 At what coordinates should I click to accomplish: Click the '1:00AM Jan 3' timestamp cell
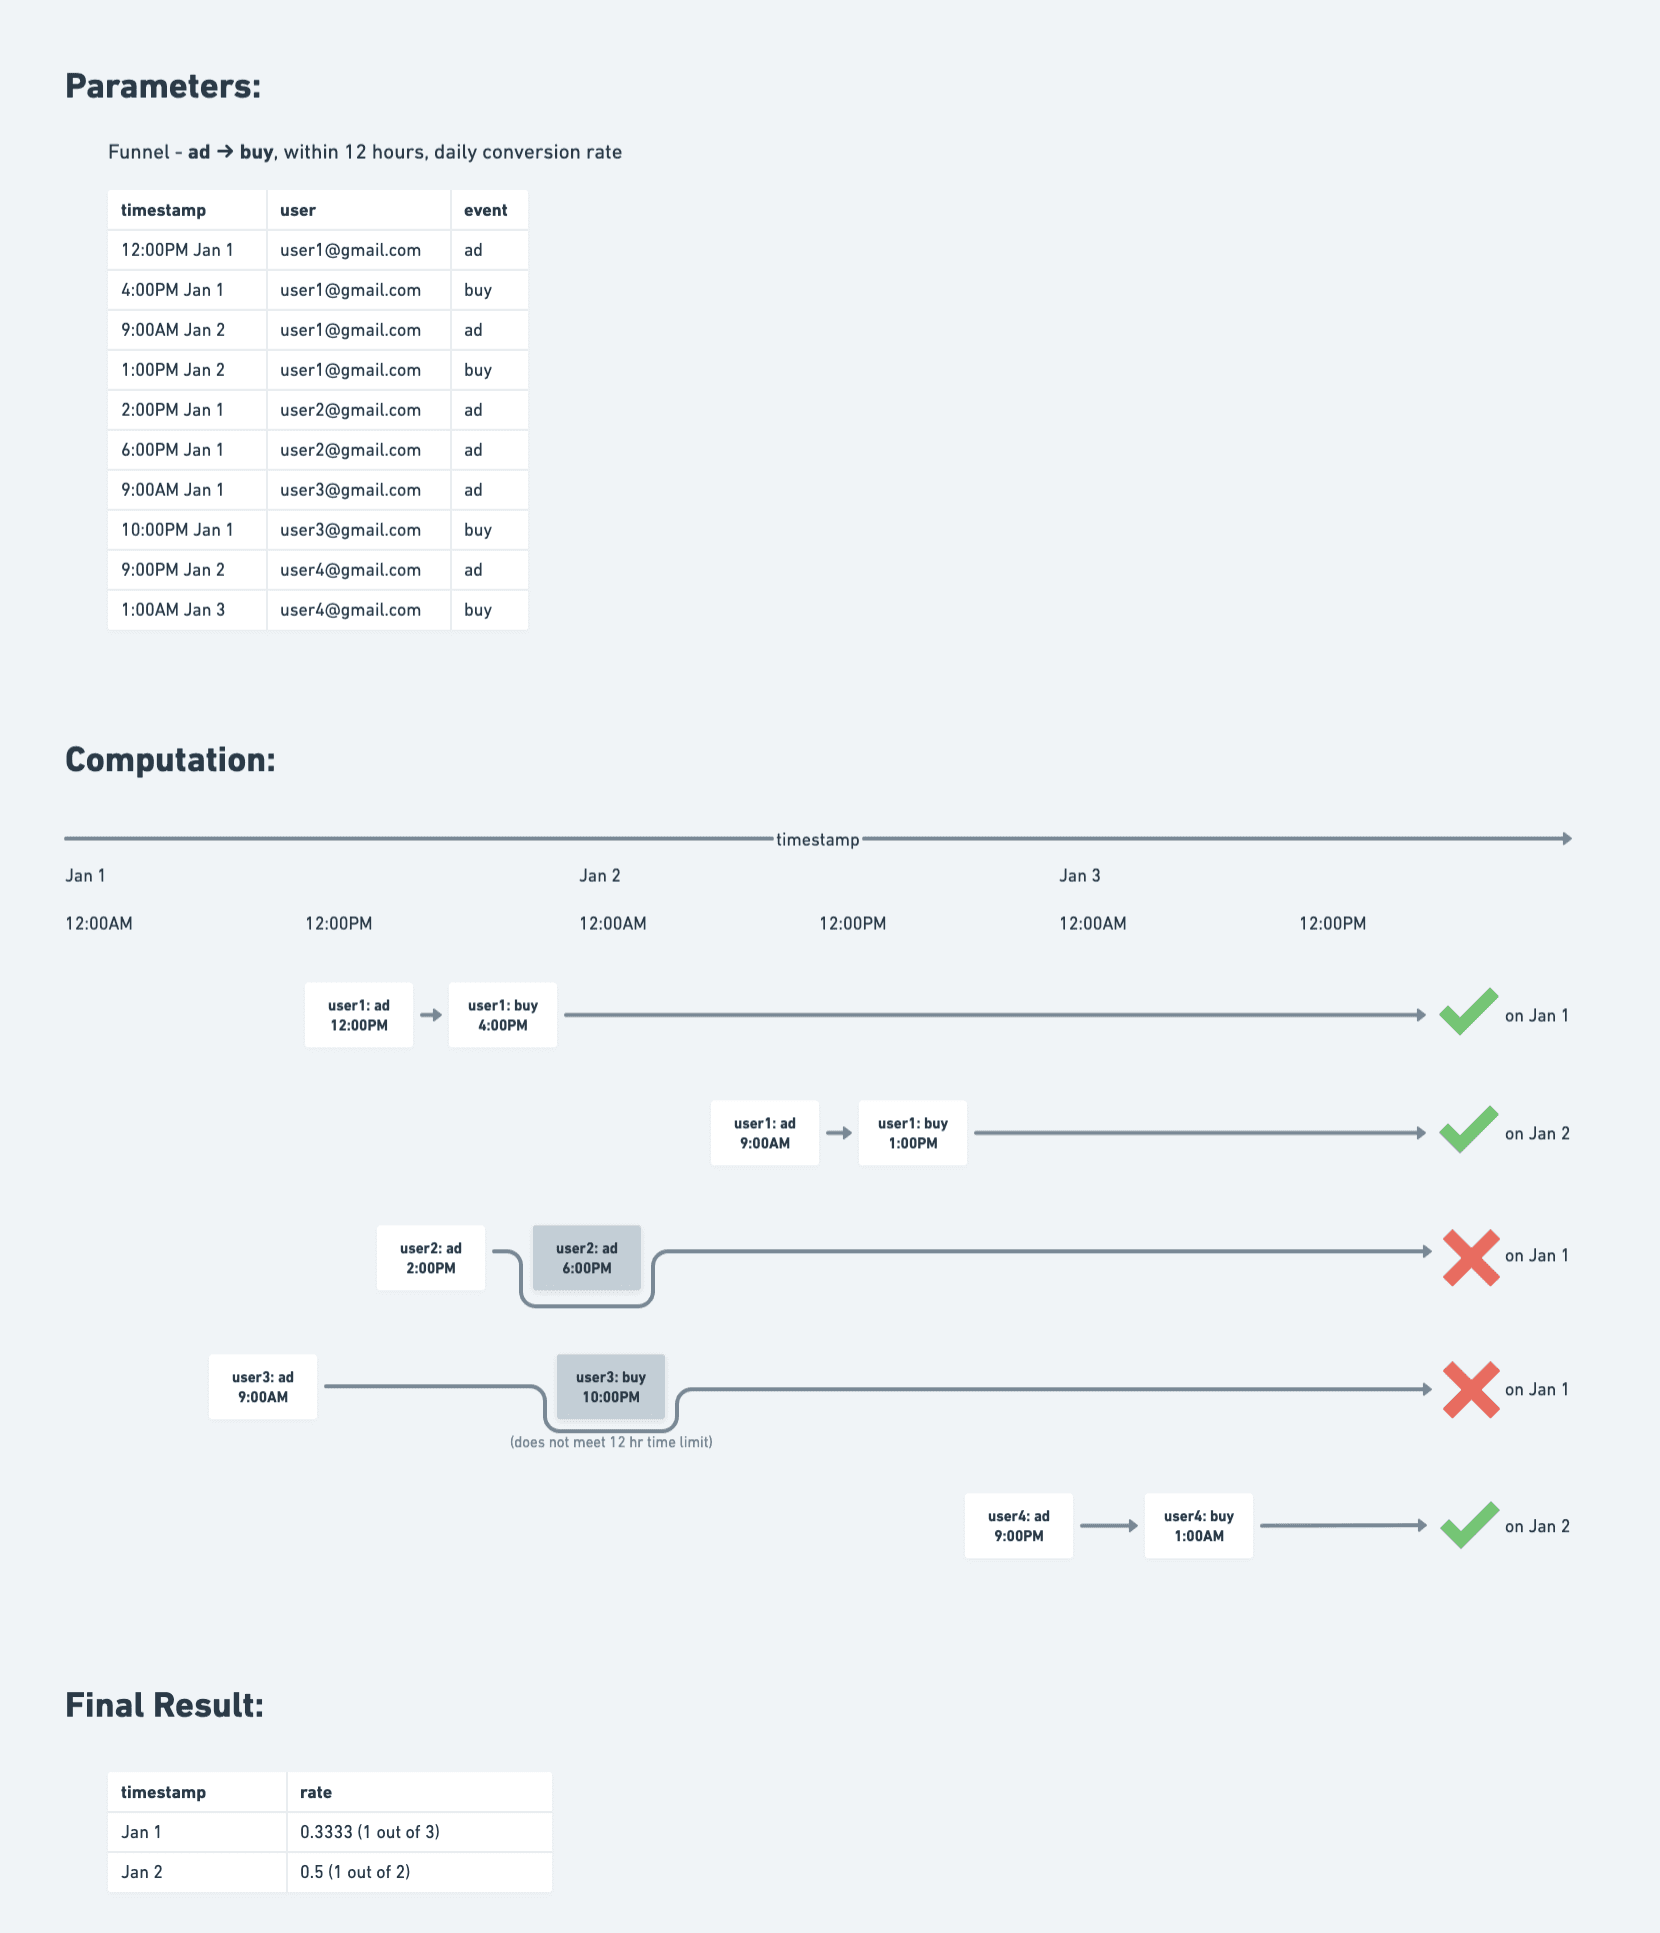187,610
